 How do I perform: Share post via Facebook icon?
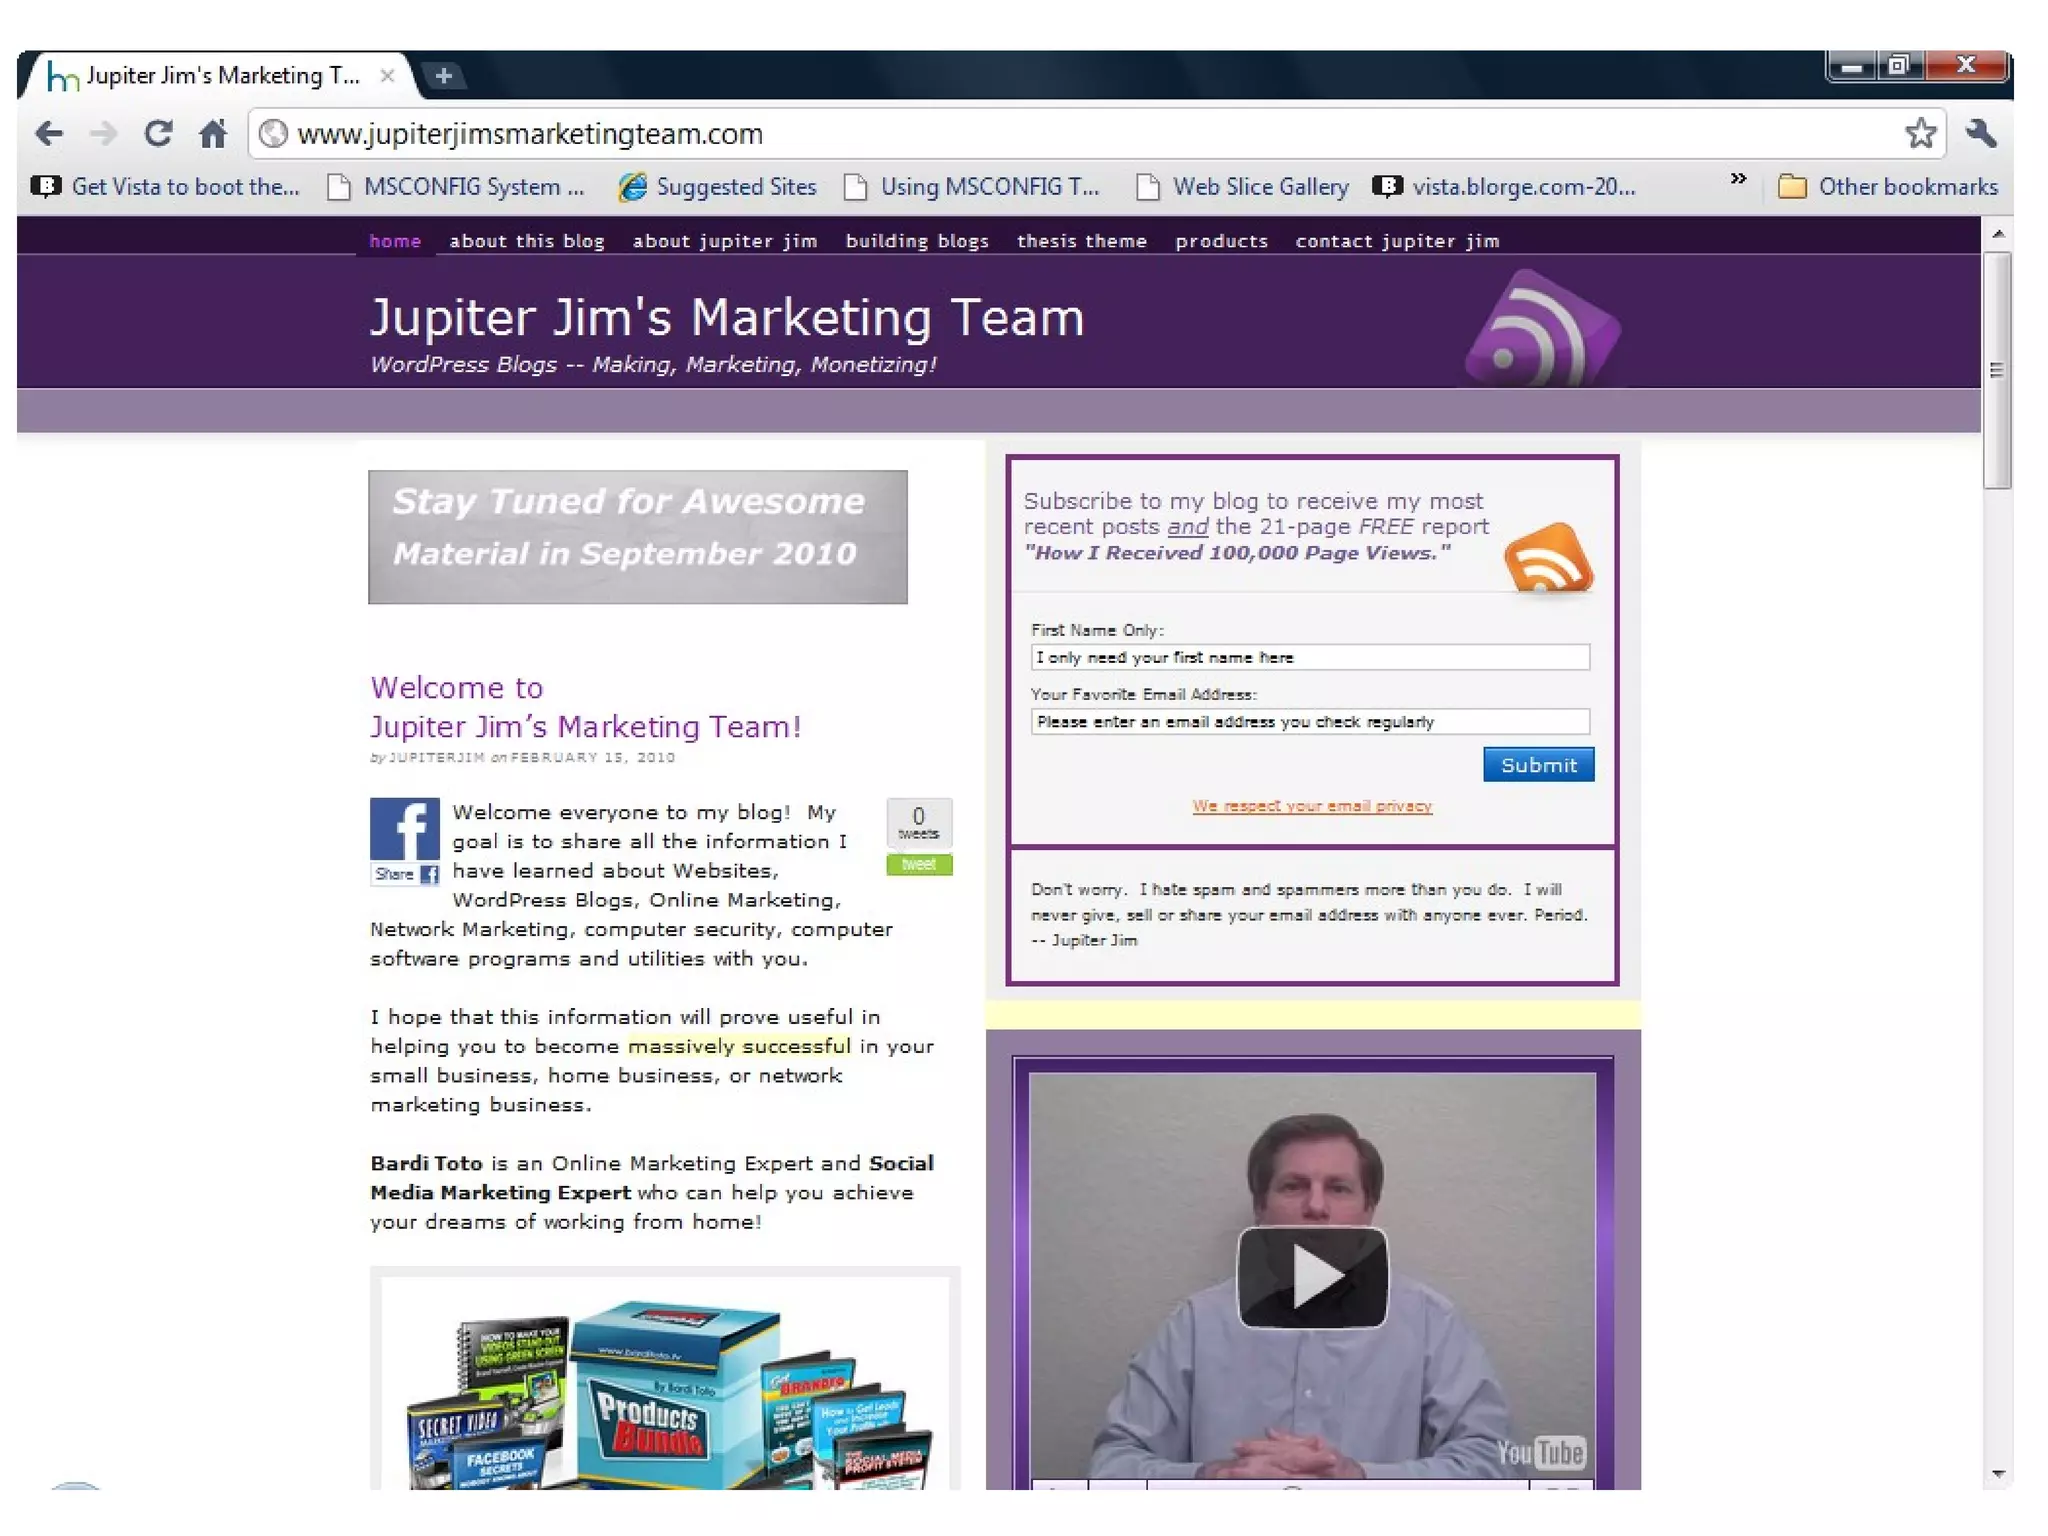(405, 830)
